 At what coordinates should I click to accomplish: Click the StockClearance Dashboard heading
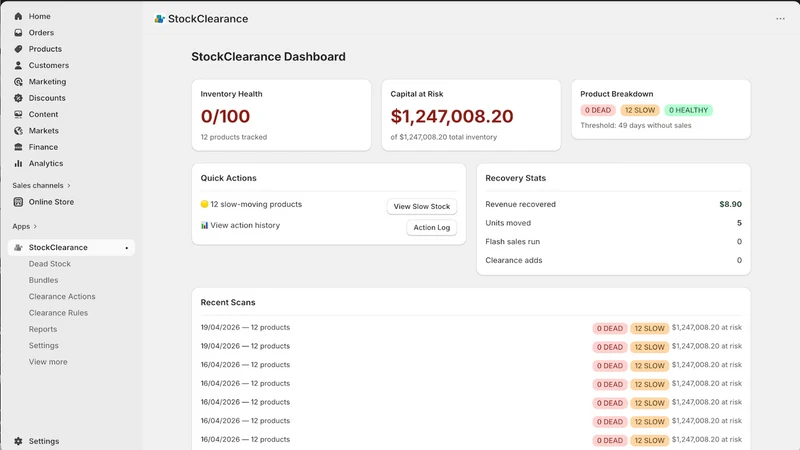(268, 57)
